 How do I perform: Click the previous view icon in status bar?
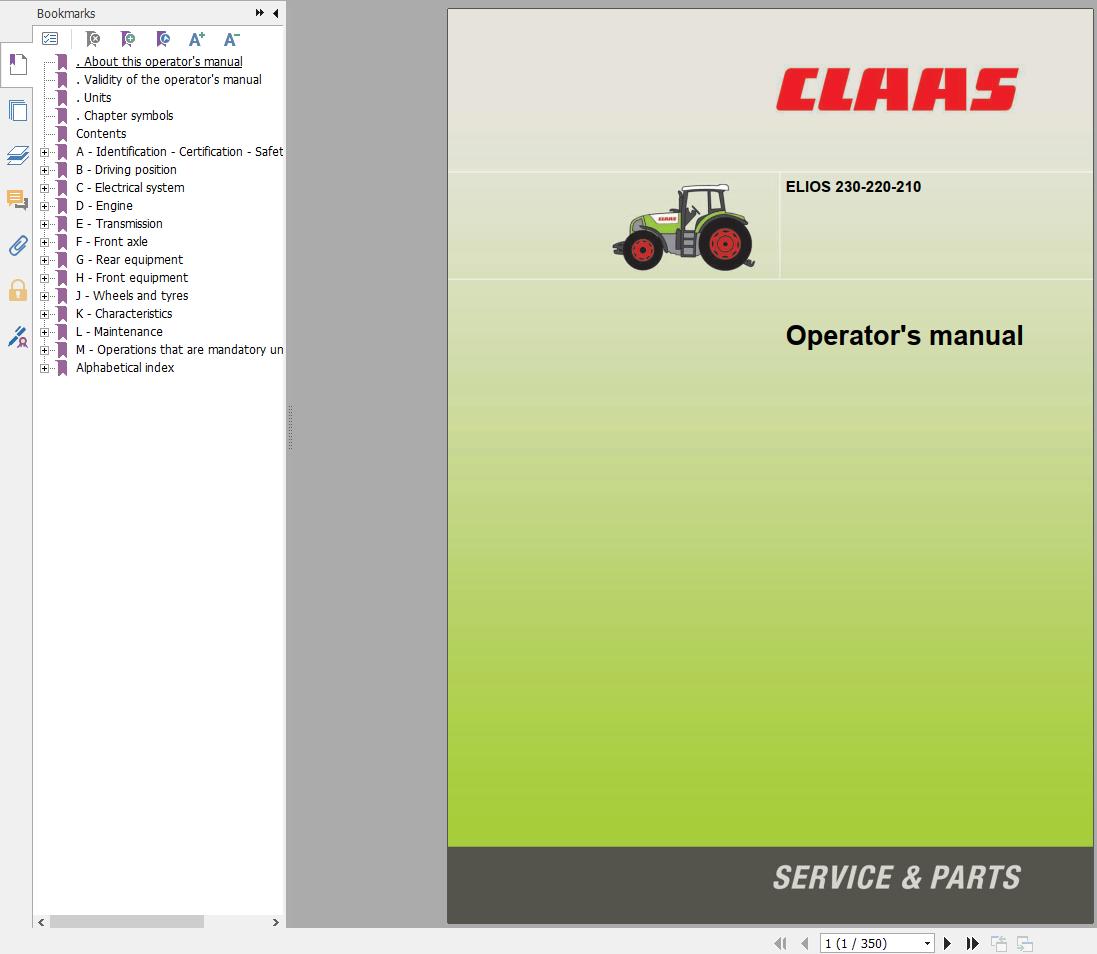[x=999, y=944]
